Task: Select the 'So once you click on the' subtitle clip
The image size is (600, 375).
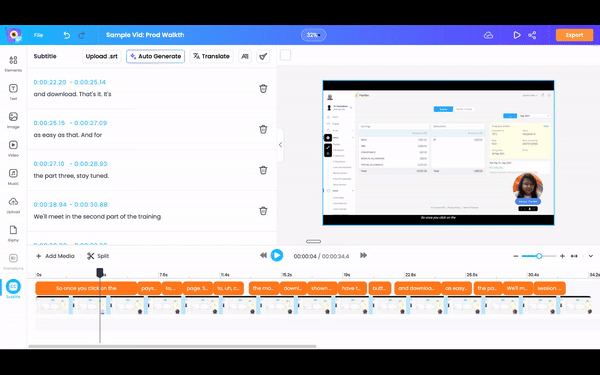Action: 86,288
